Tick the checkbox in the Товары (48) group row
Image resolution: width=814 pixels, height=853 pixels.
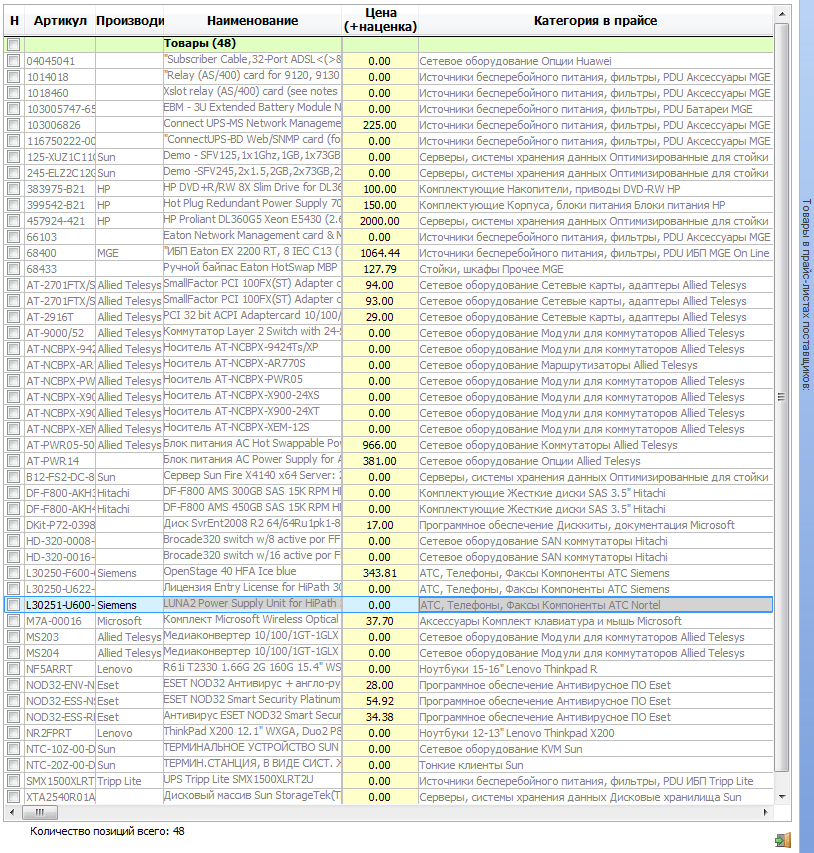pos(14,44)
